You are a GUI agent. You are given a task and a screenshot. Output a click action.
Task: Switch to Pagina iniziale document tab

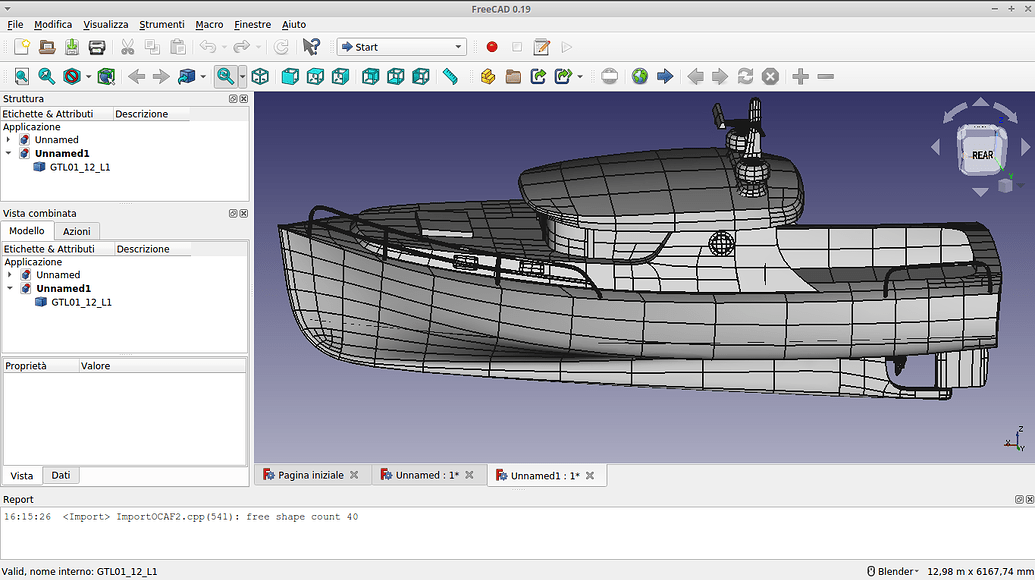point(311,475)
